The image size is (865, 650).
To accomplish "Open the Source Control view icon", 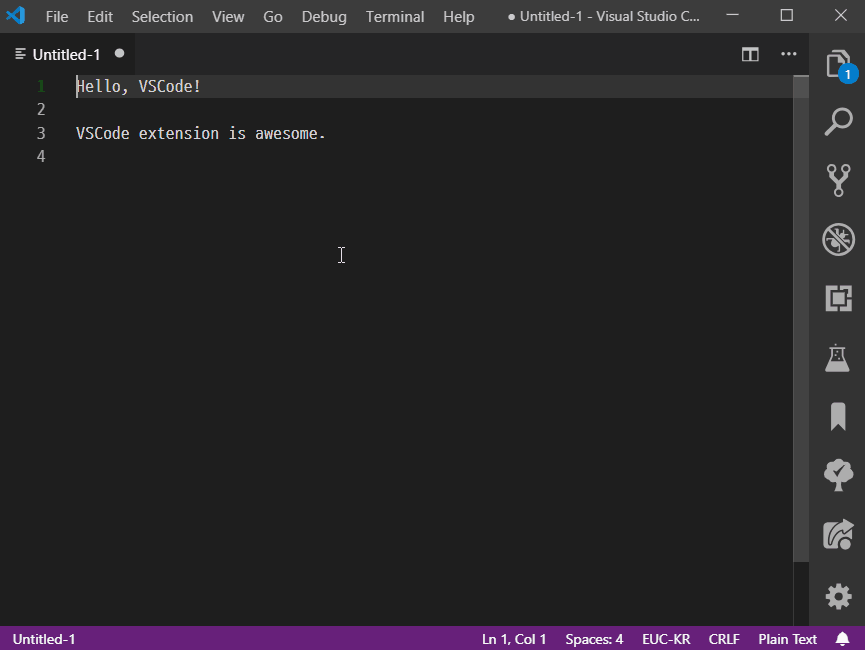I will point(838,180).
